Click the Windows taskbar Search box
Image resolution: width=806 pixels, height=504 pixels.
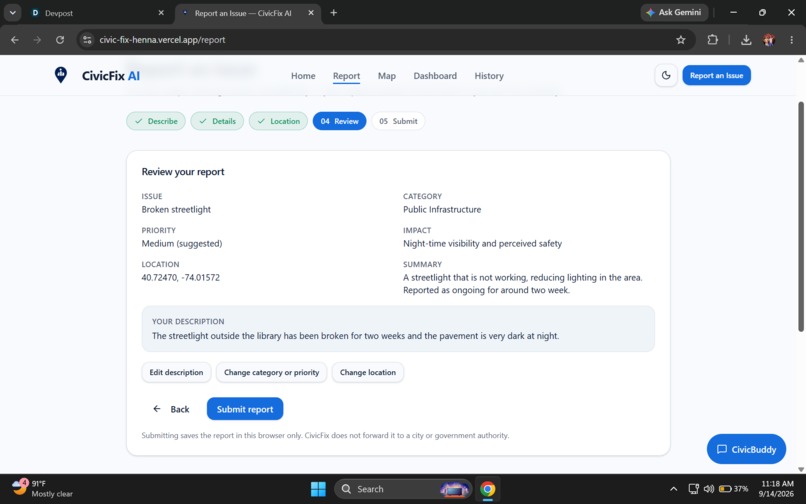click(404, 489)
